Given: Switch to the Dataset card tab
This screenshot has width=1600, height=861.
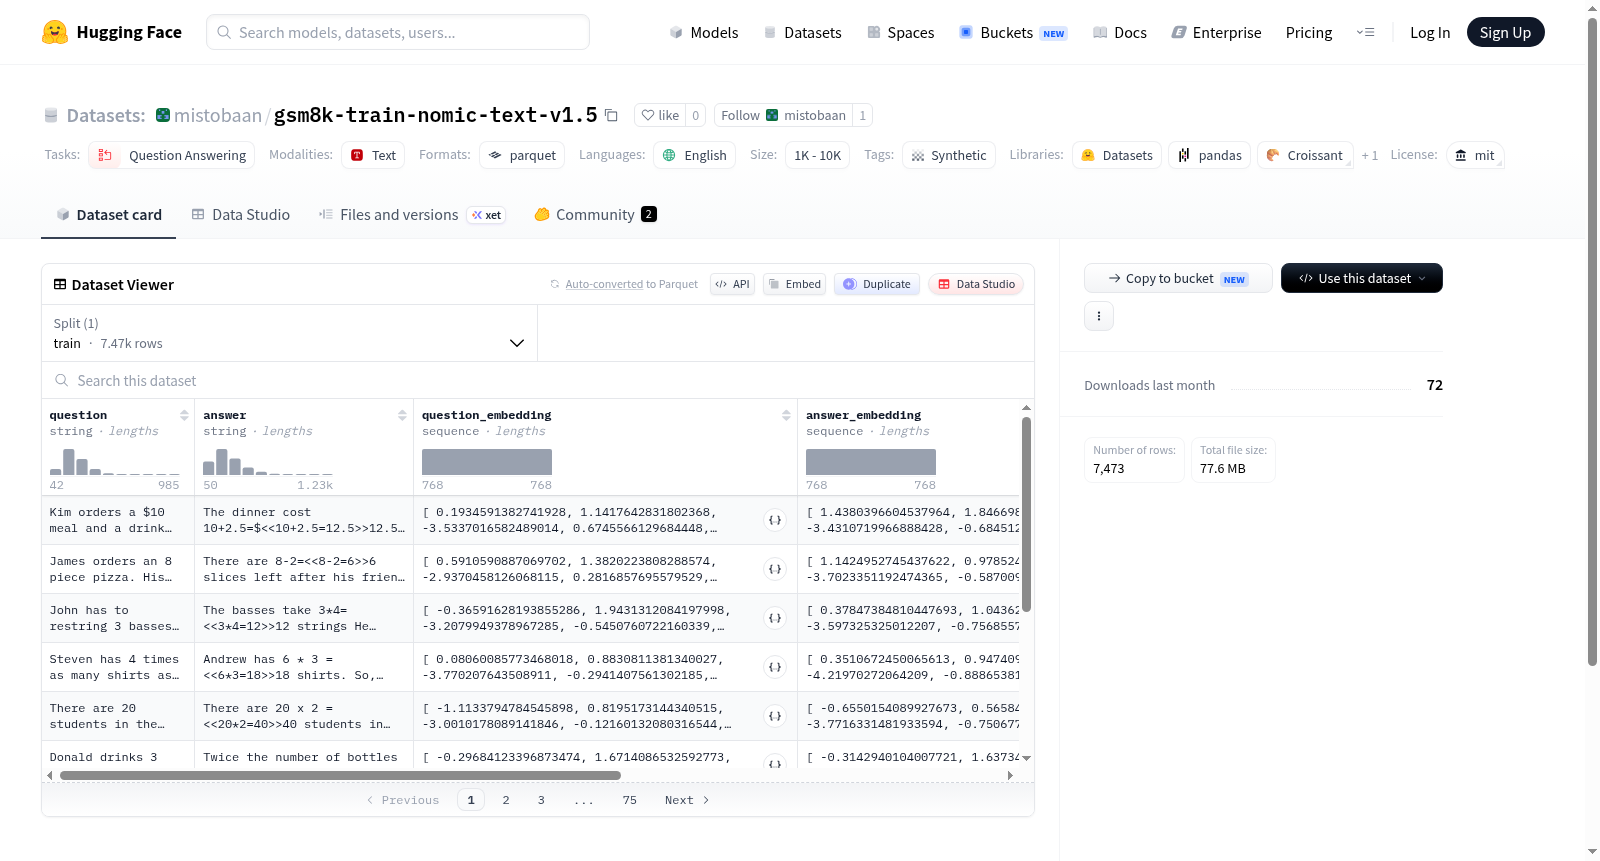Looking at the screenshot, I should pyautogui.click(x=109, y=214).
